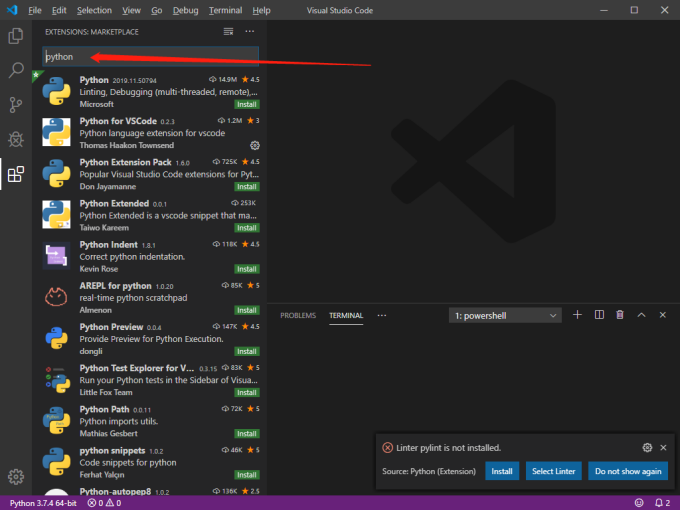Click Do not show again button
Viewport: 680px width, 510px height.
click(x=628, y=471)
